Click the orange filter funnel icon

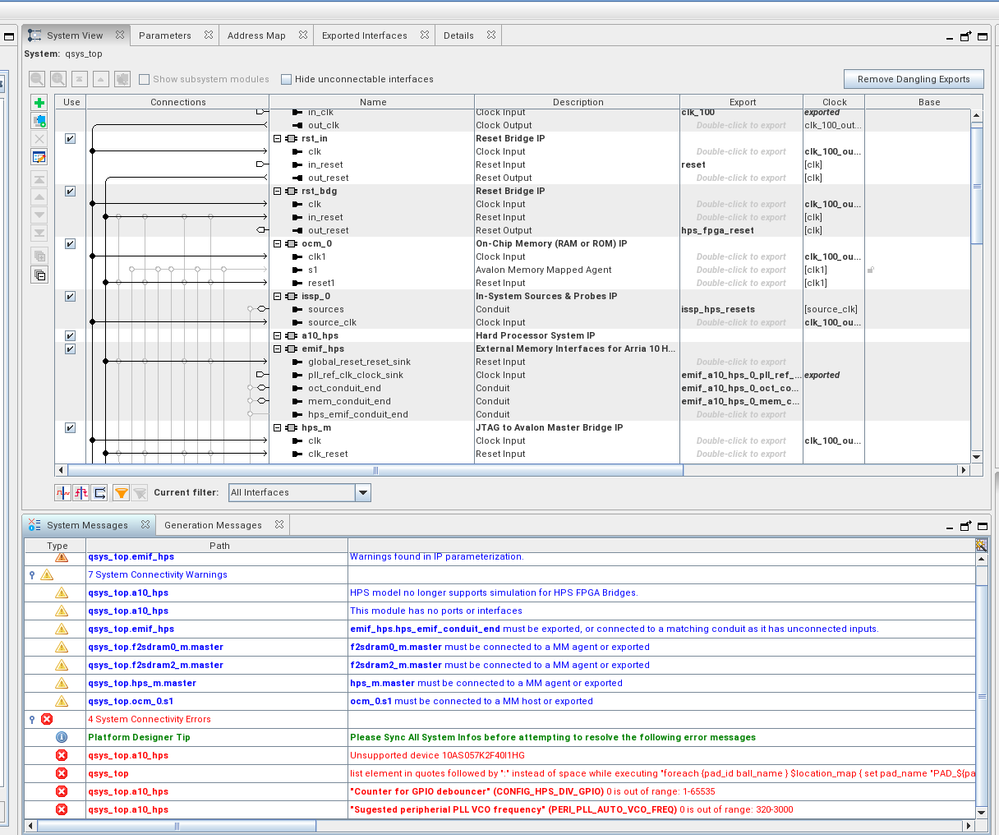[121, 492]
